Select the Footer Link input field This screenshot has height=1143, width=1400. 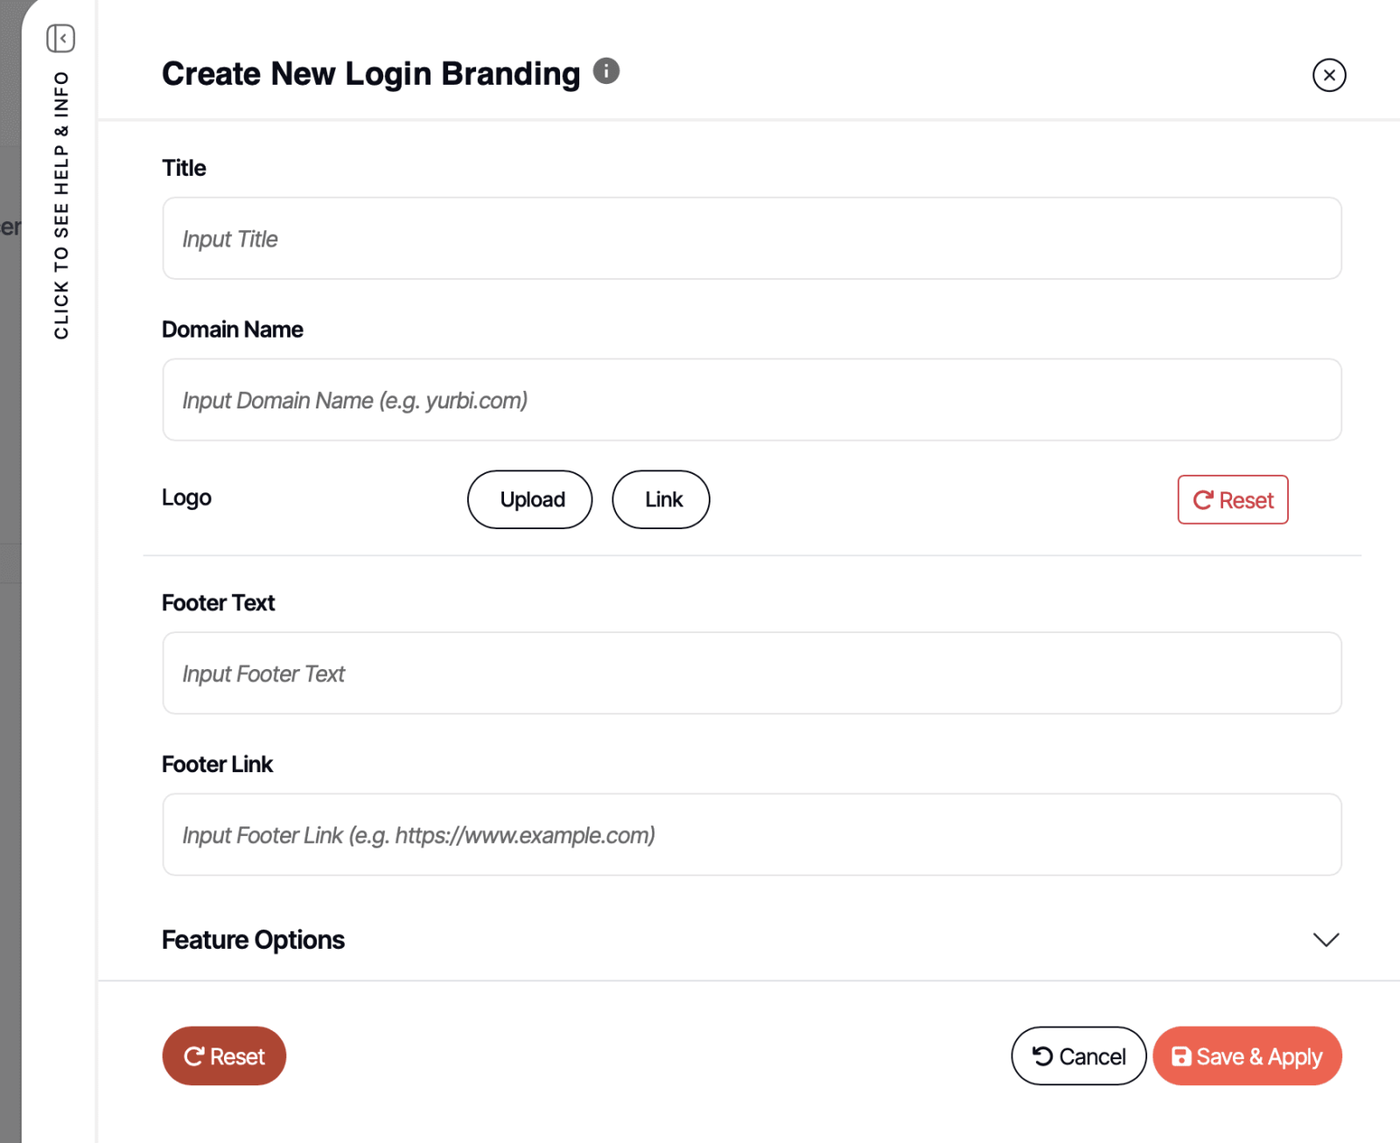point(751,835)
